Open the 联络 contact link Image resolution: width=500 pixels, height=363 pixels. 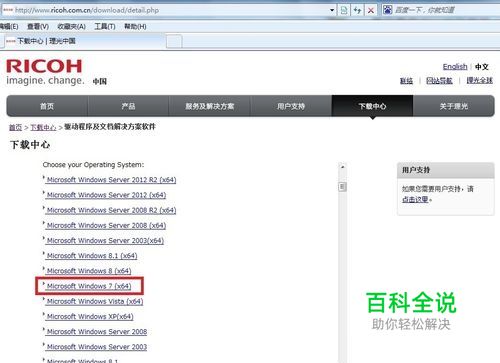[x=406, y=81]
